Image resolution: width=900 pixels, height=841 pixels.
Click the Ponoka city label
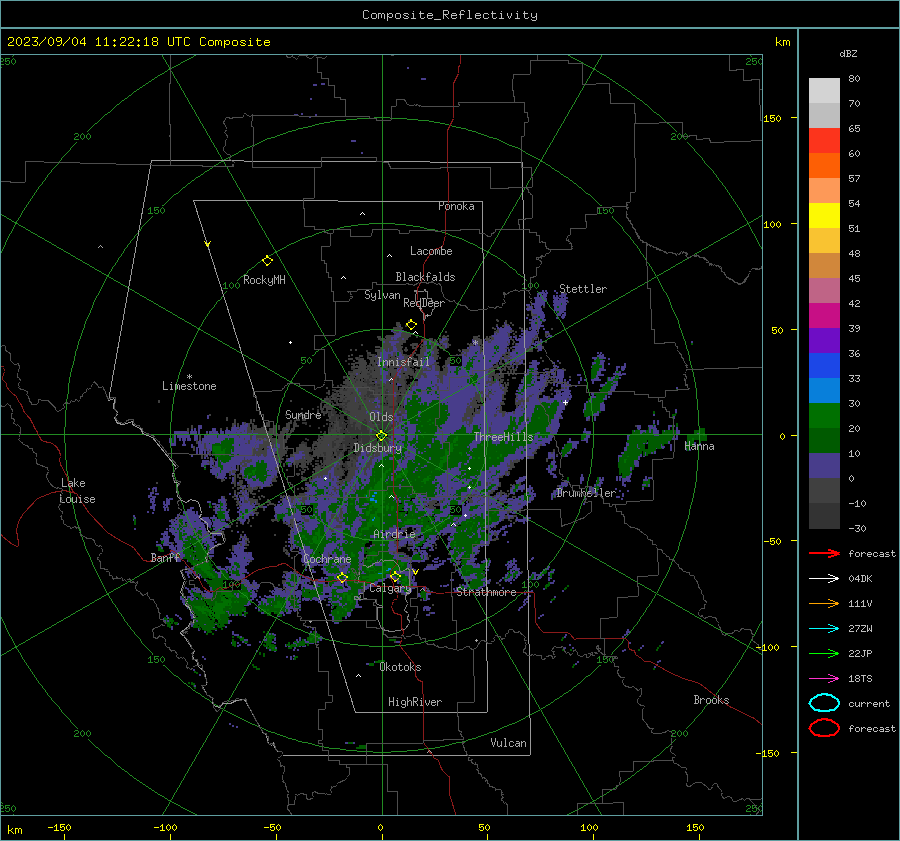click(456, 206)
